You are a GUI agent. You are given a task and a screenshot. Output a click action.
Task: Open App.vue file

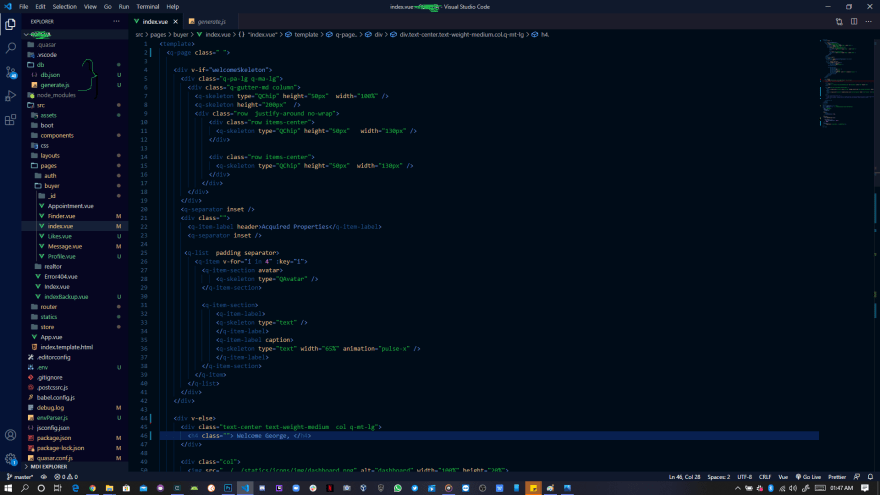point(75,337)
